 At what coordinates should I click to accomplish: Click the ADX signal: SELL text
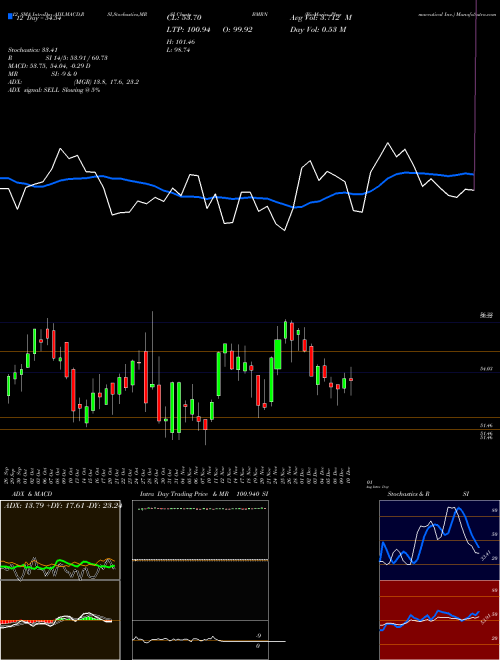coord(54,90)
